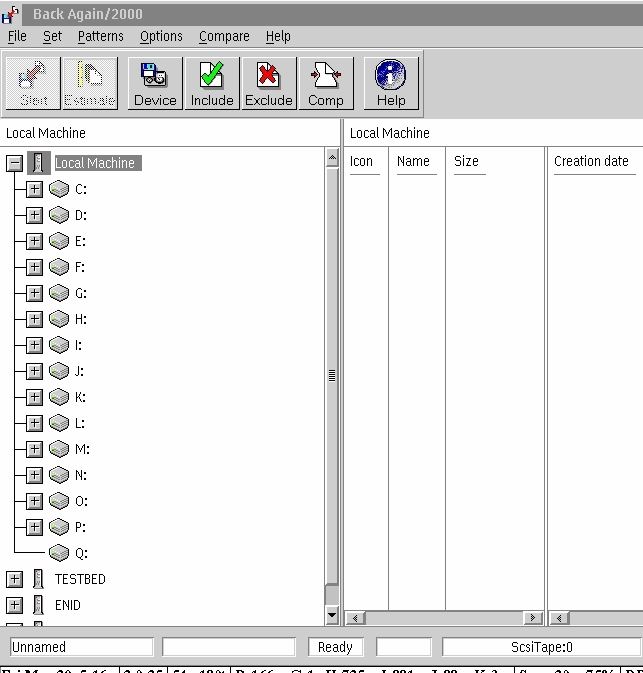
Task: Click the G: drive icon
Action: click(x=59, y=293)
